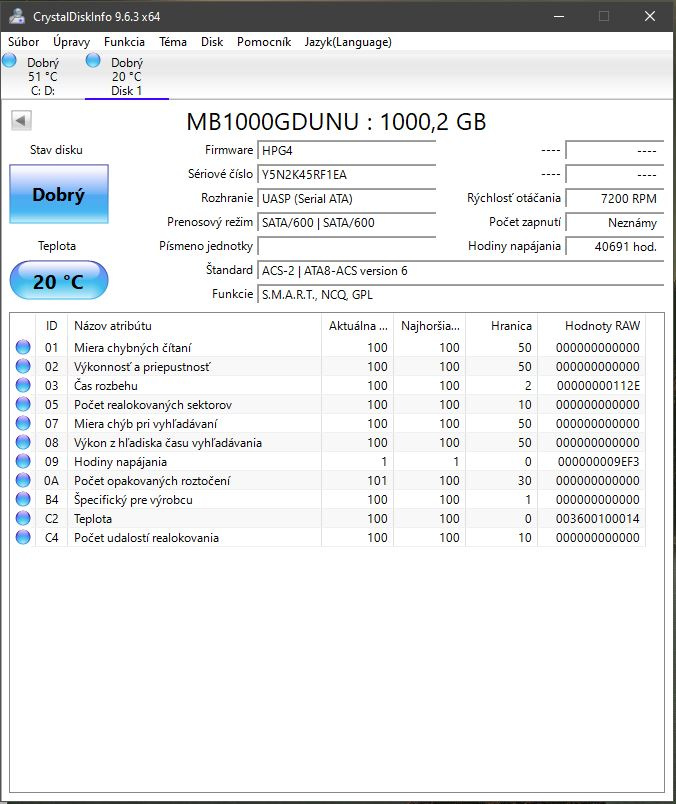
Task: Click the Najhoršia column header
Action: [430, 326]
